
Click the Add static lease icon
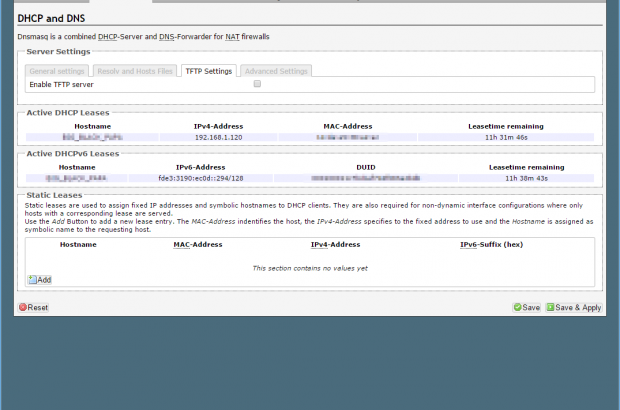coord(32,280)
